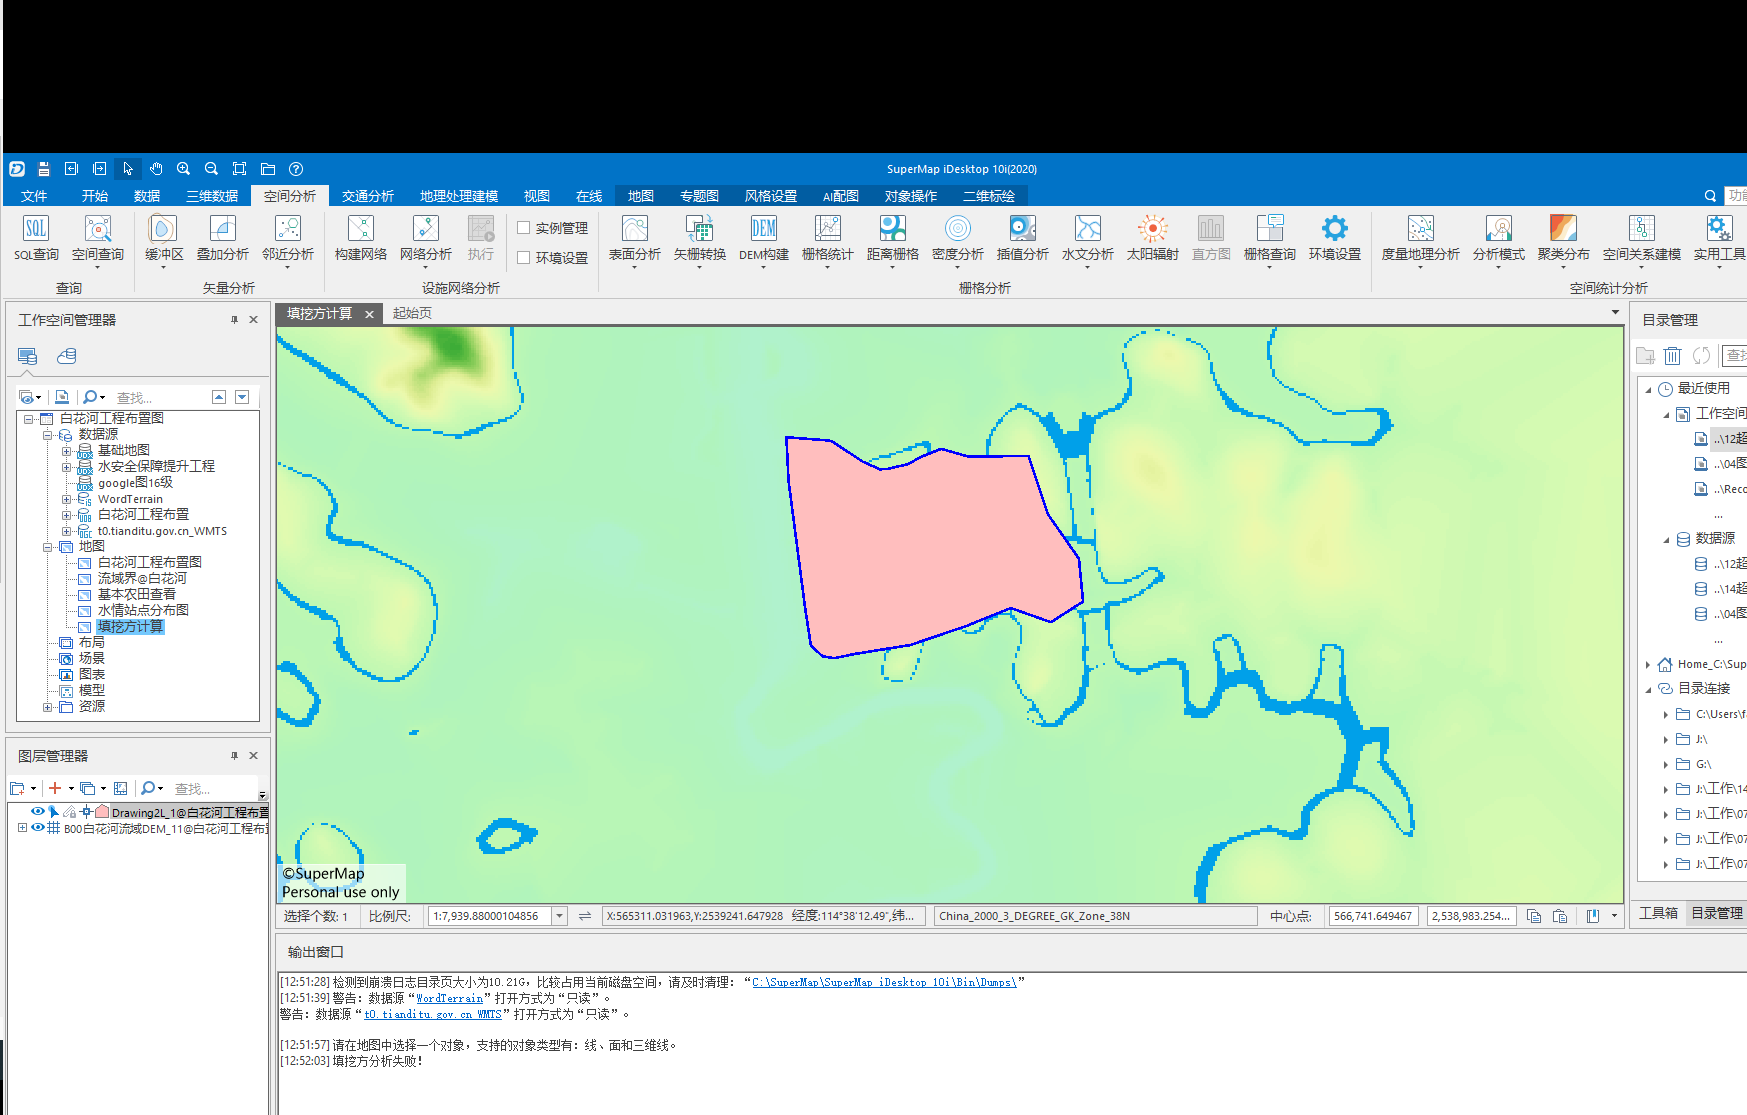Toggle editable lock of Drawing2L_1 layer
Screen dimensions: 1747x1115
point(70,812)
